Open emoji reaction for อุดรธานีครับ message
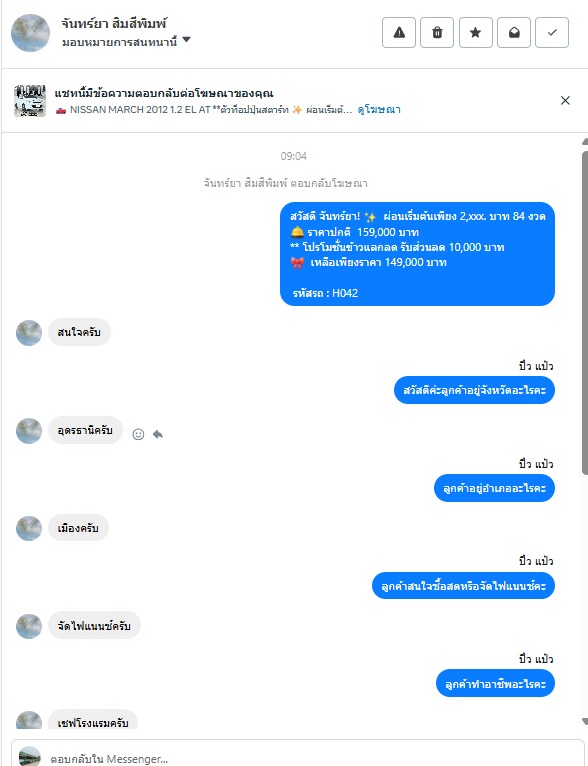The image size is (588, 766). coord(138,434)
